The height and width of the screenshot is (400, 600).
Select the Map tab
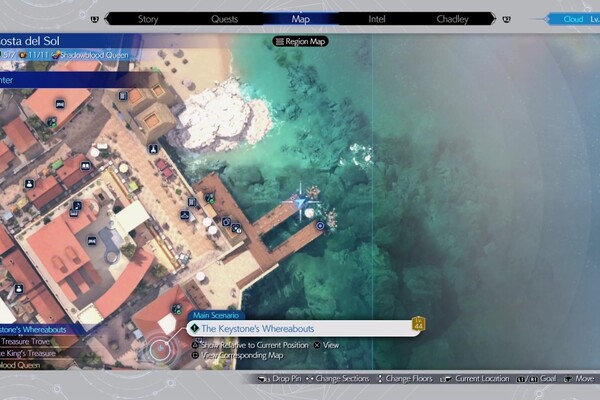300,19
